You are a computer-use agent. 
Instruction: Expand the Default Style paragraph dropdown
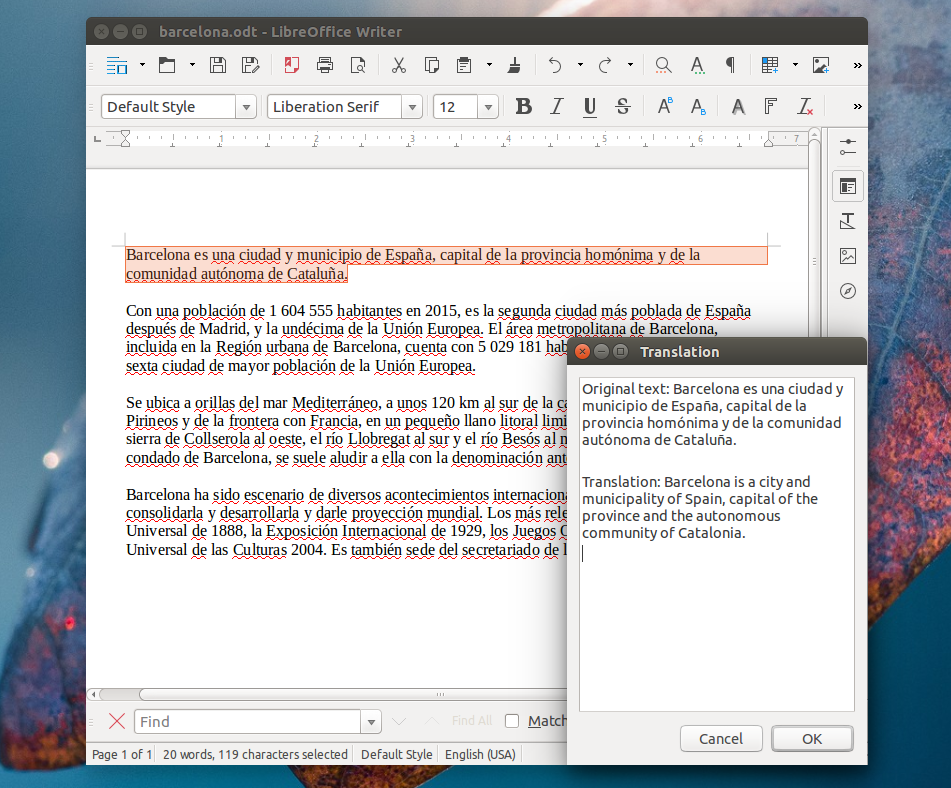[x=246, y=107]
